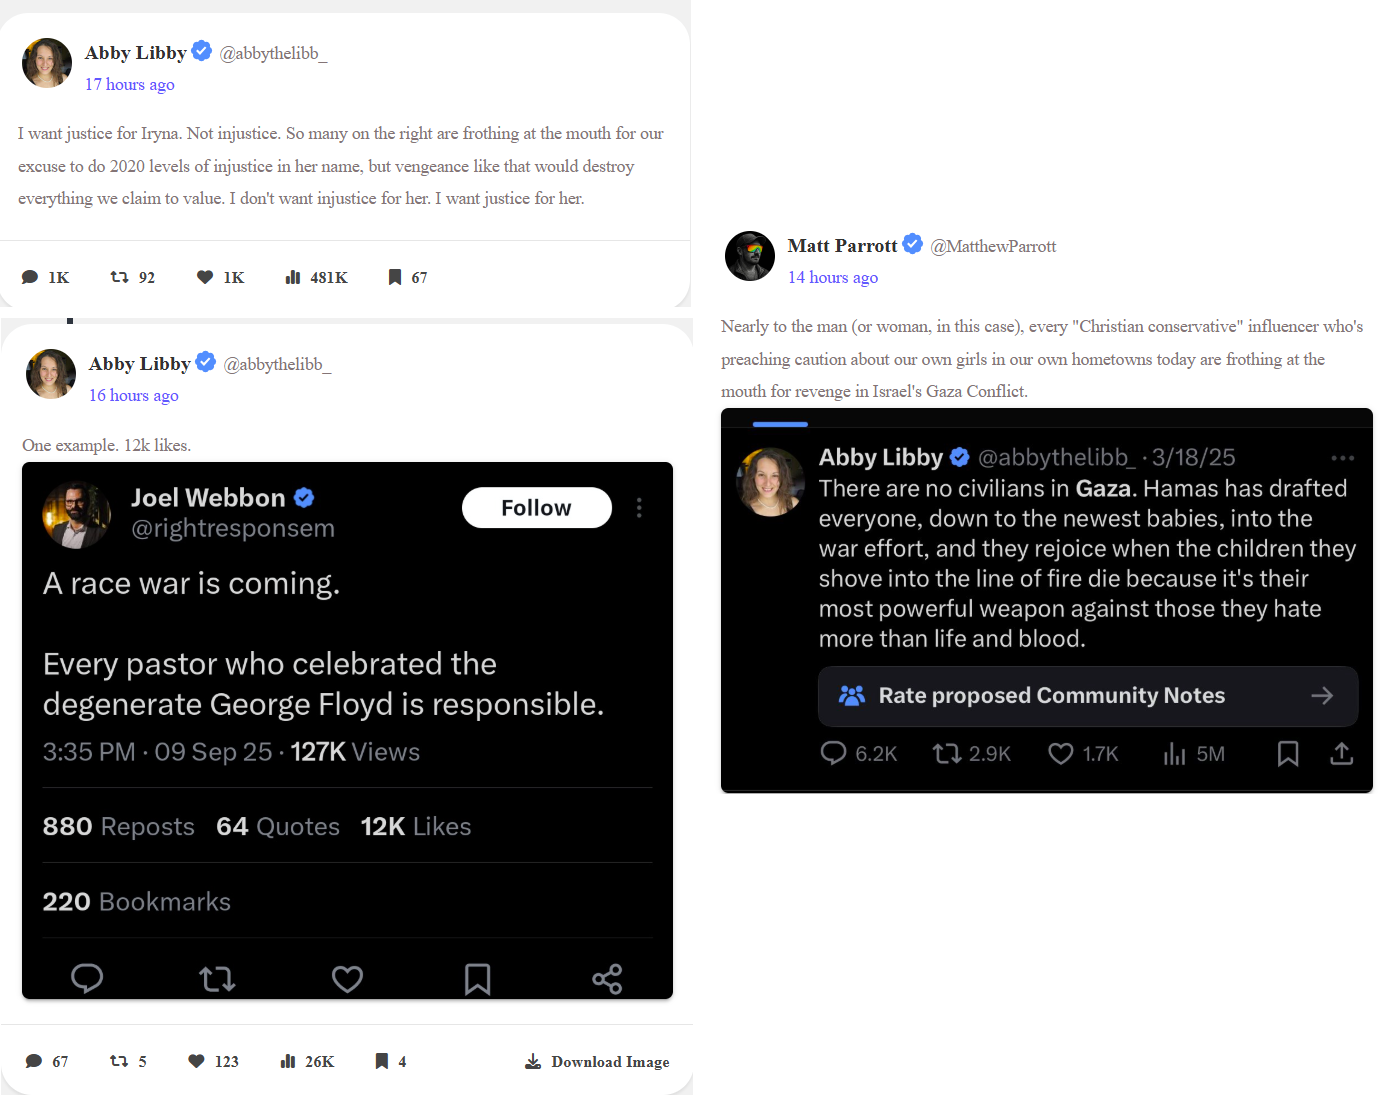Click @MatthewParrott handle
The width and height of the screenshot is (1390, 1097).
[x=993, y=246]
